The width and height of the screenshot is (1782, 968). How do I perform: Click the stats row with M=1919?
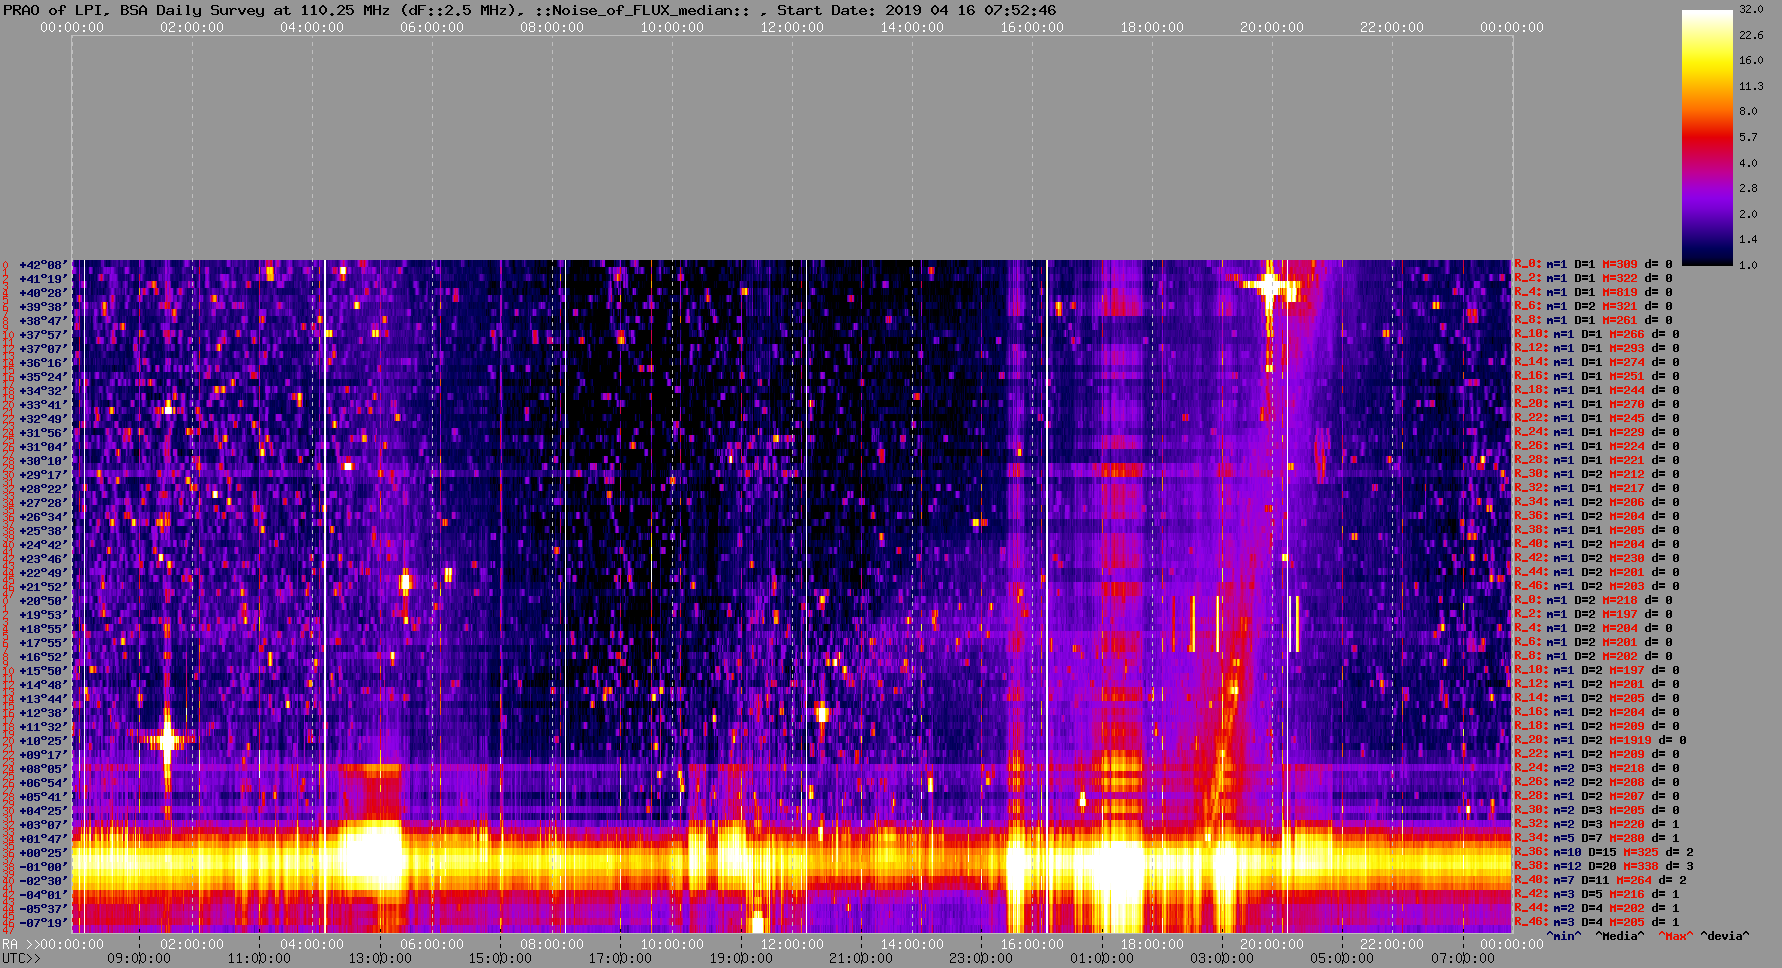pos(1600,741)
